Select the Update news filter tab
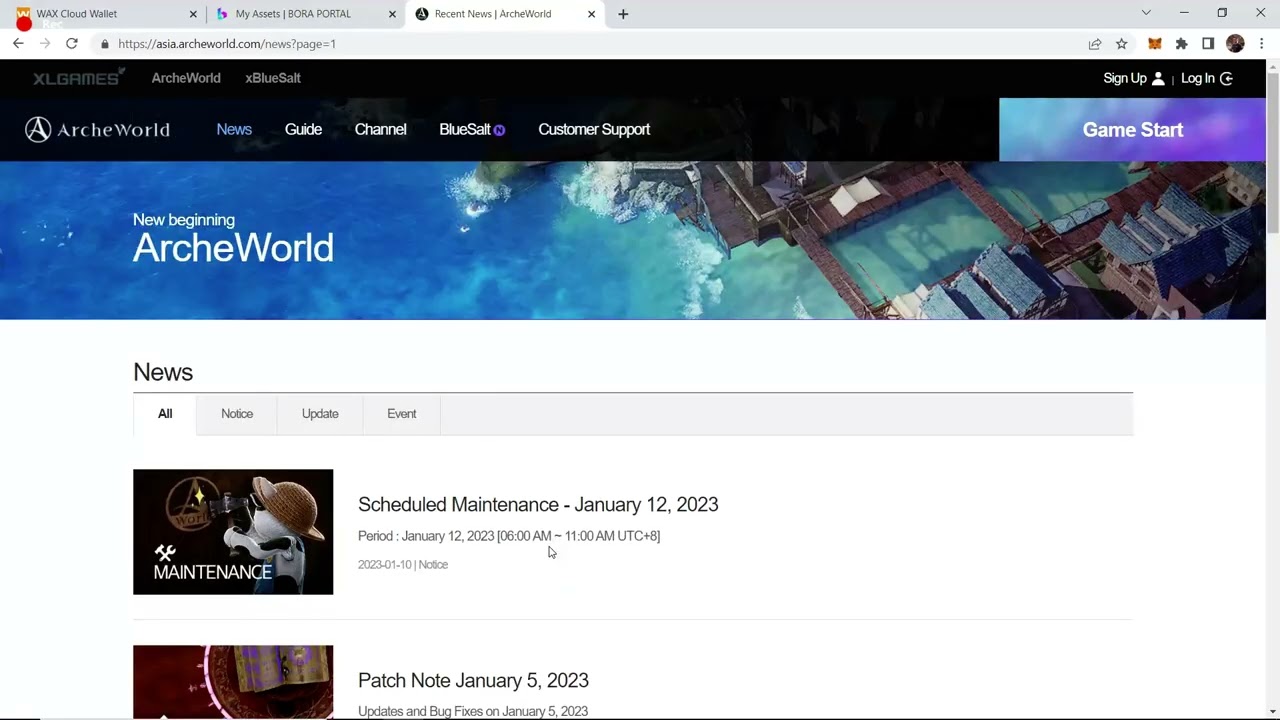Viewport: 1280px width, 720px height. (320, 414)
